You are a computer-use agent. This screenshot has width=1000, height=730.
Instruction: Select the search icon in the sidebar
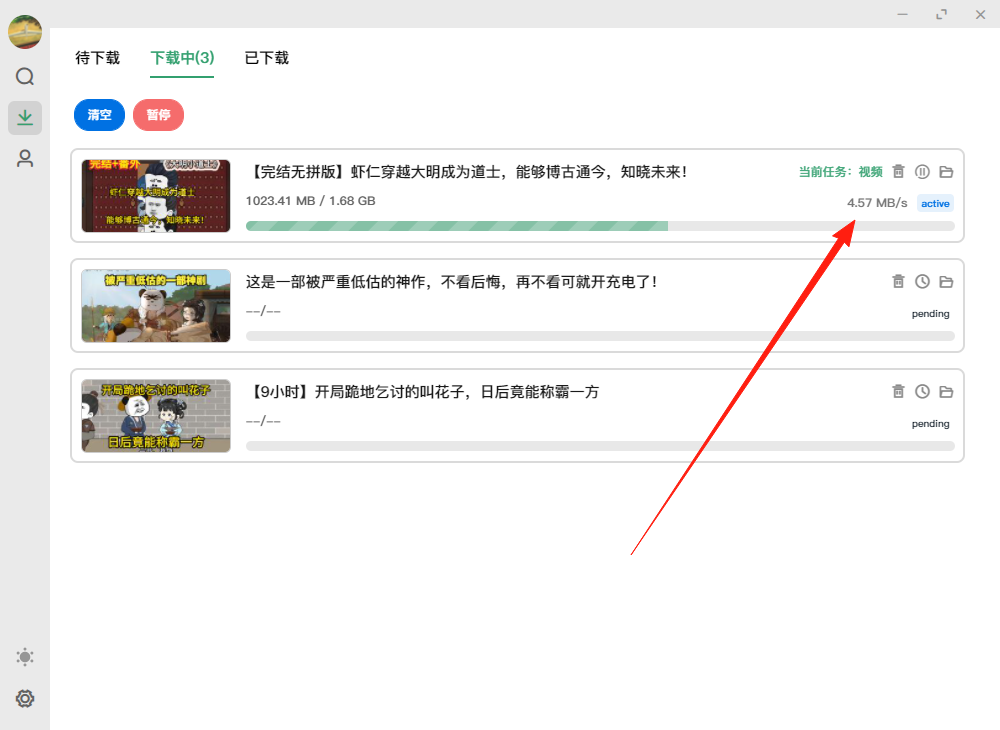coord(25,76)
